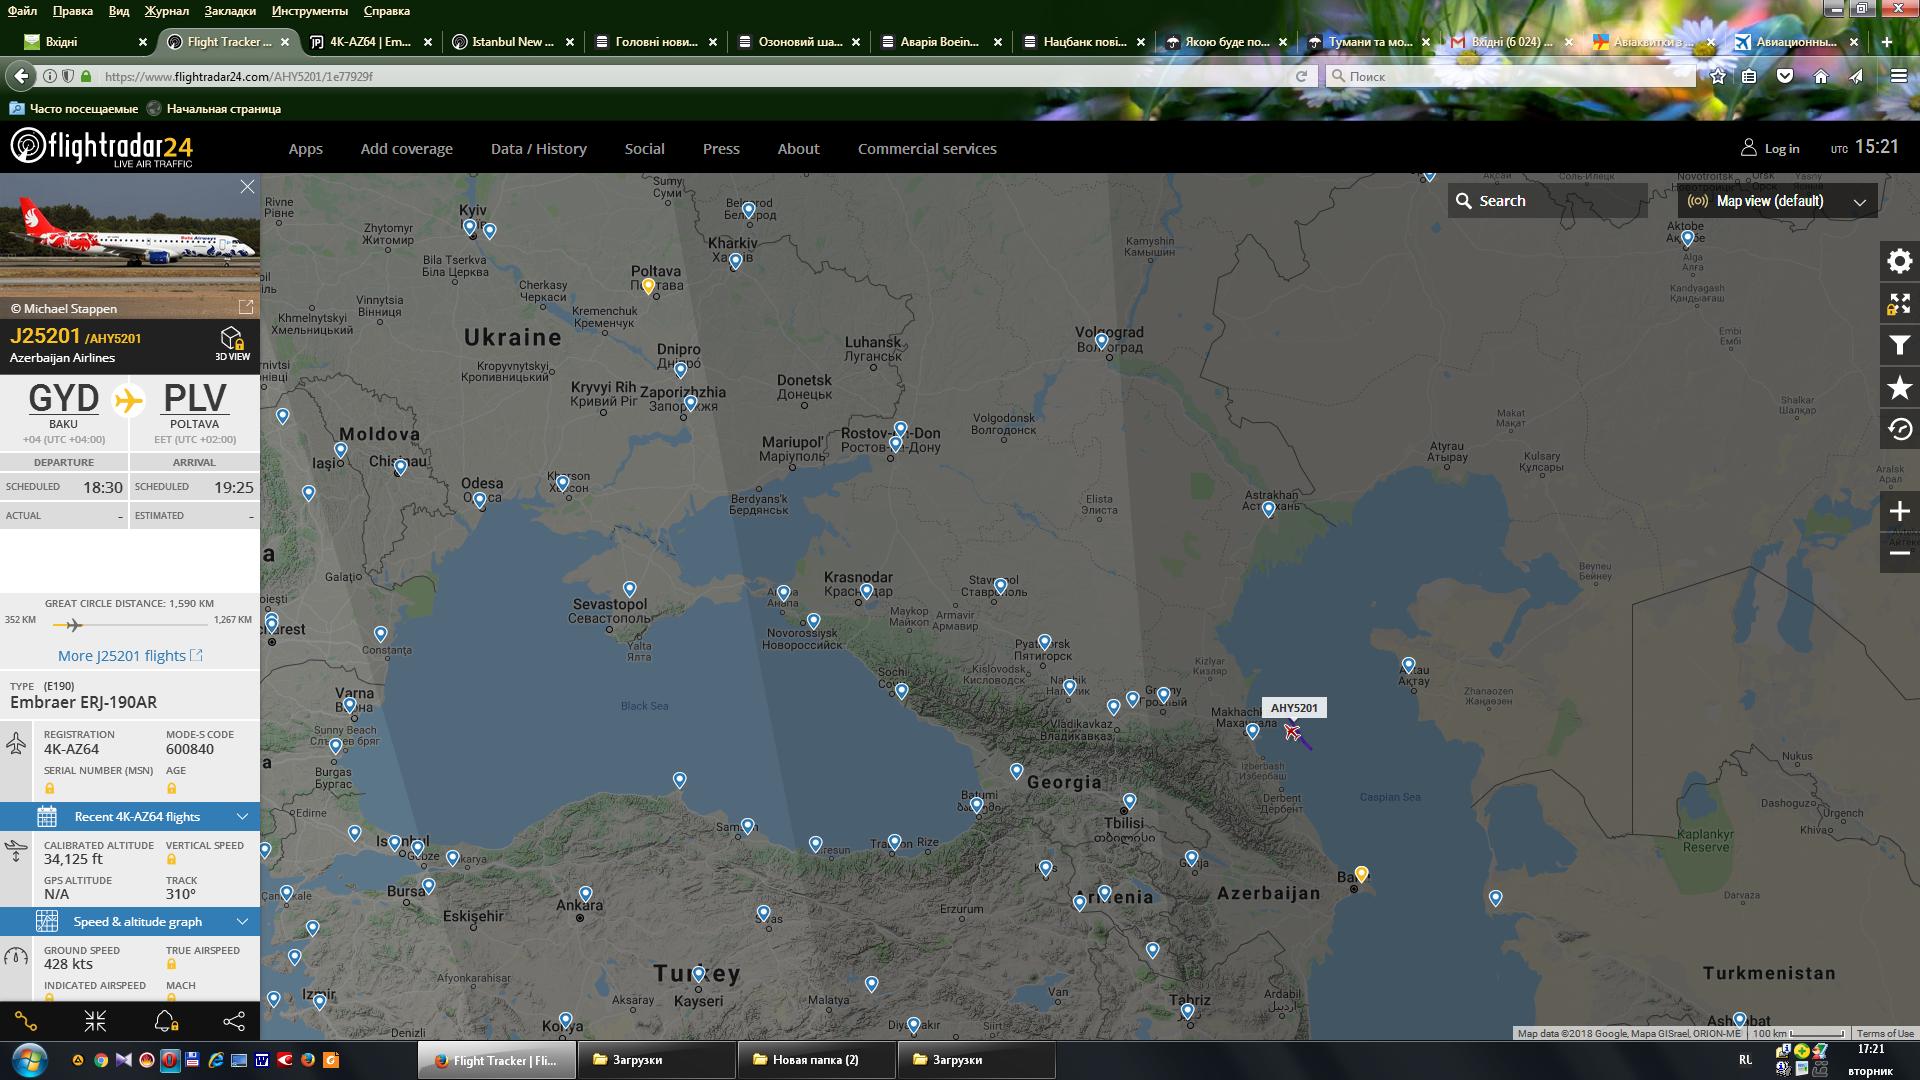Click the Log in button
Screen dimensions: 1920x1080
pyautogui.click(x=1770, y=149)
